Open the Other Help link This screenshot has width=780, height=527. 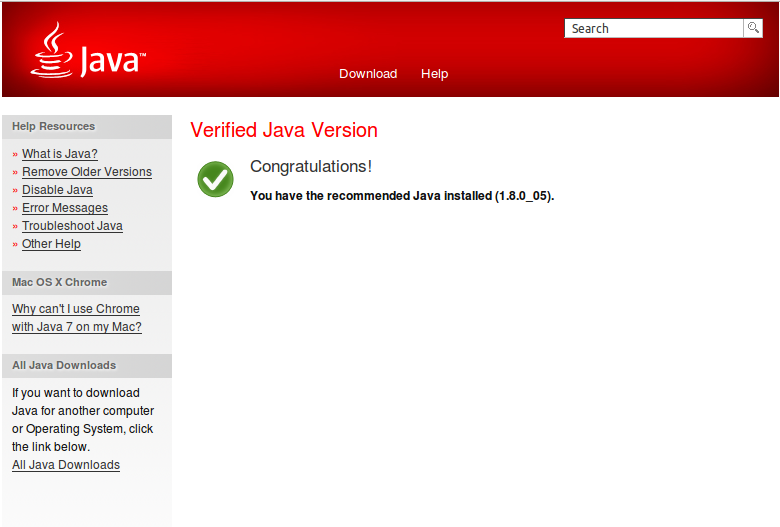(x=51, y=244)
